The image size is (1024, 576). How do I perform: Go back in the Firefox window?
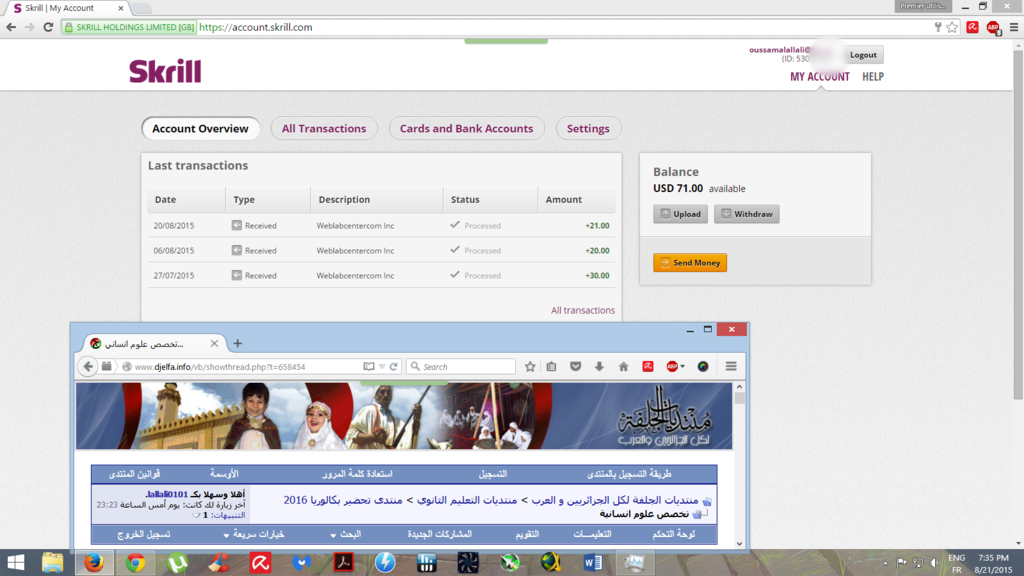point(88,366)
